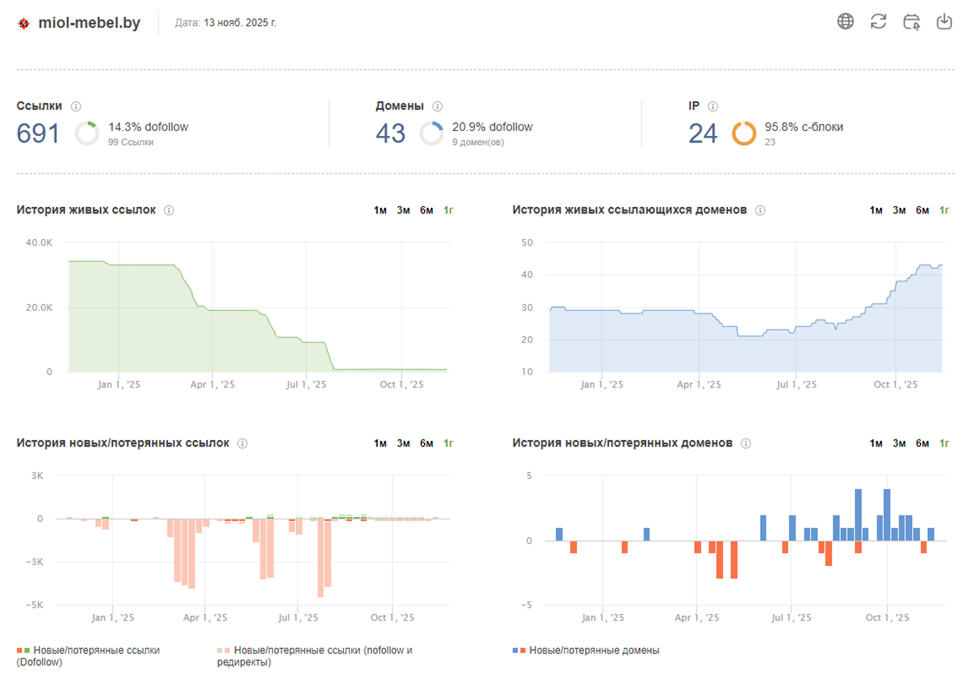974x685 pixels.
Task: Toggle the Новые/потерянные ссылки (Dofollow) legend
Action: tap(88, 656)
